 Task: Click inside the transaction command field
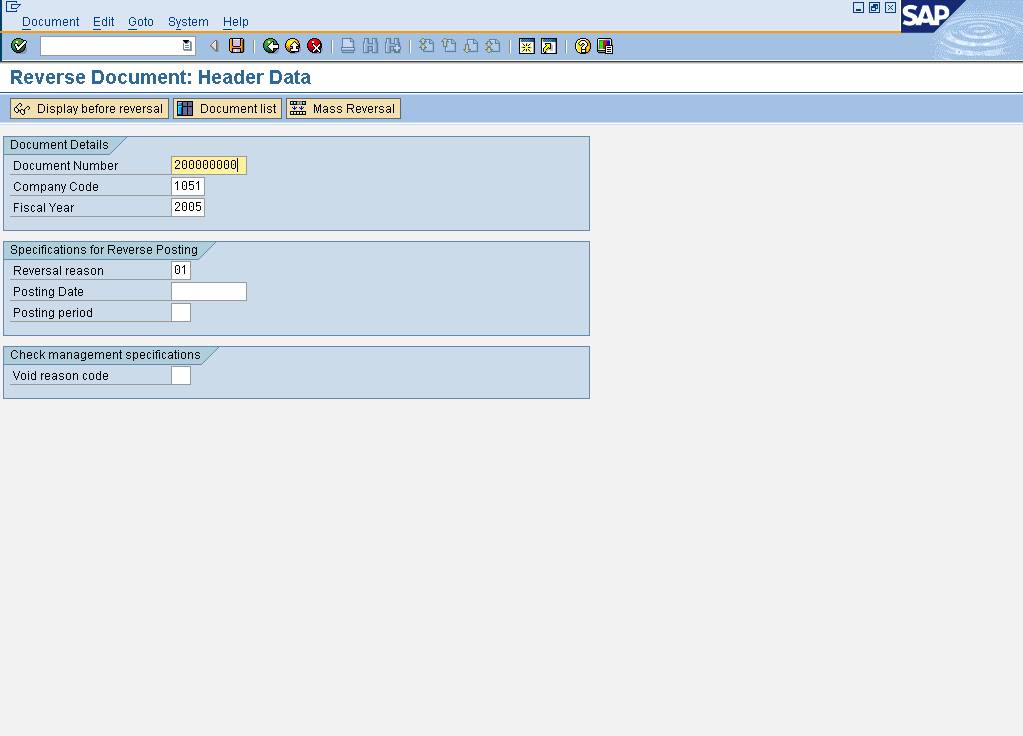click(x=111, y=46)
